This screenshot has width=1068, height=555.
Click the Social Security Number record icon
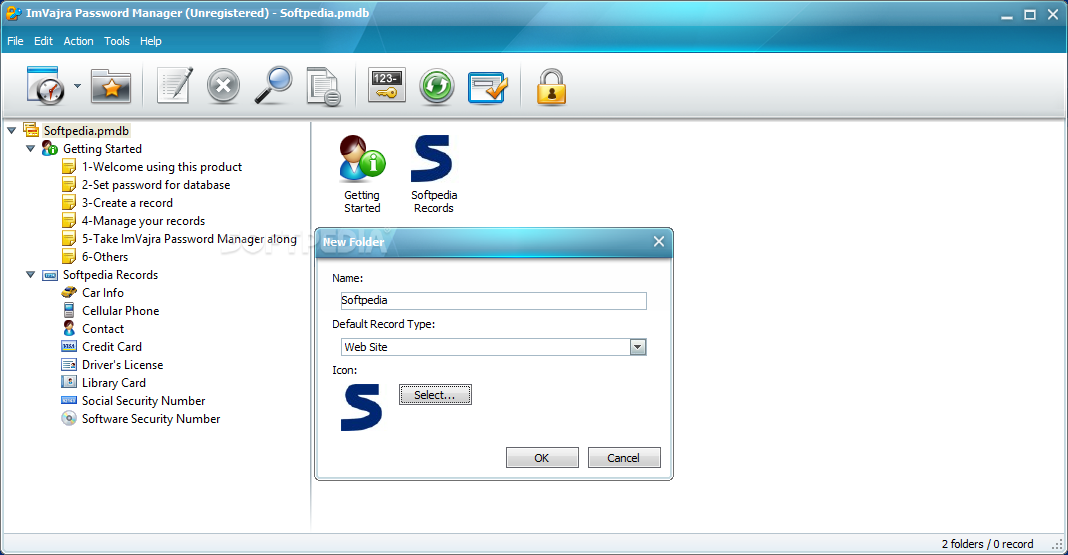click(69, 400)
